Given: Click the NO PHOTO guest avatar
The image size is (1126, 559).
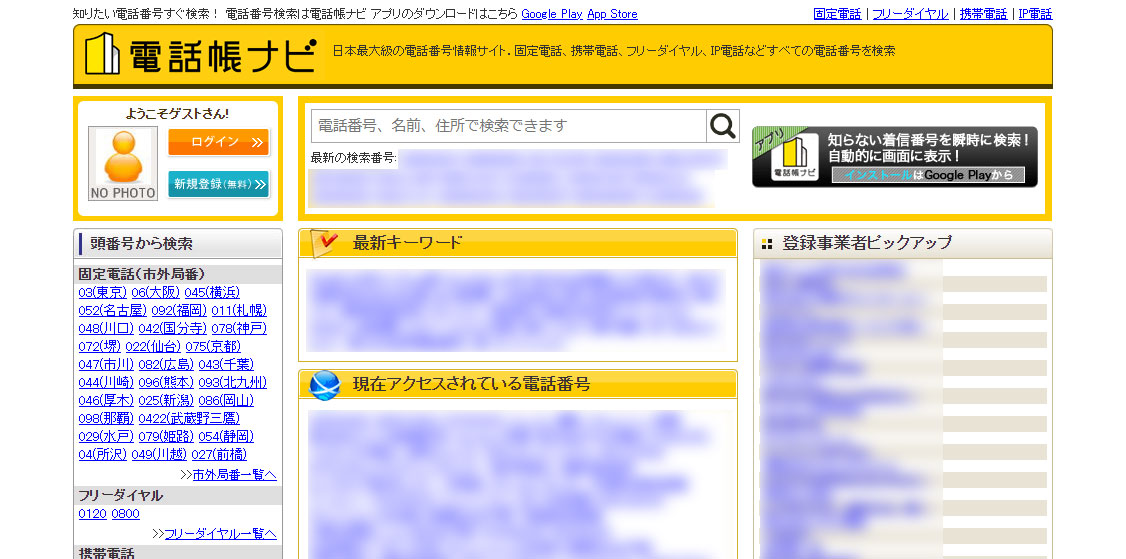Looking at the screenshot, I should (123, 163).
